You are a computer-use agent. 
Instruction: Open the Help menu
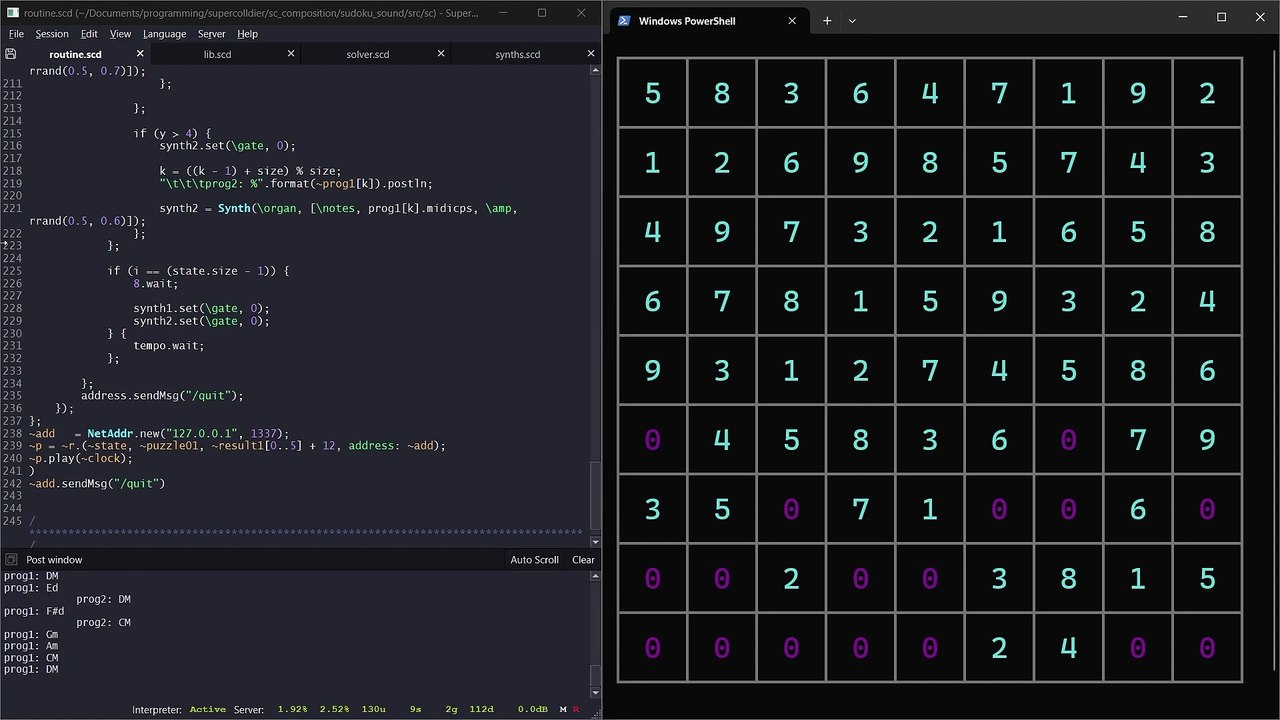pos(247,34)
